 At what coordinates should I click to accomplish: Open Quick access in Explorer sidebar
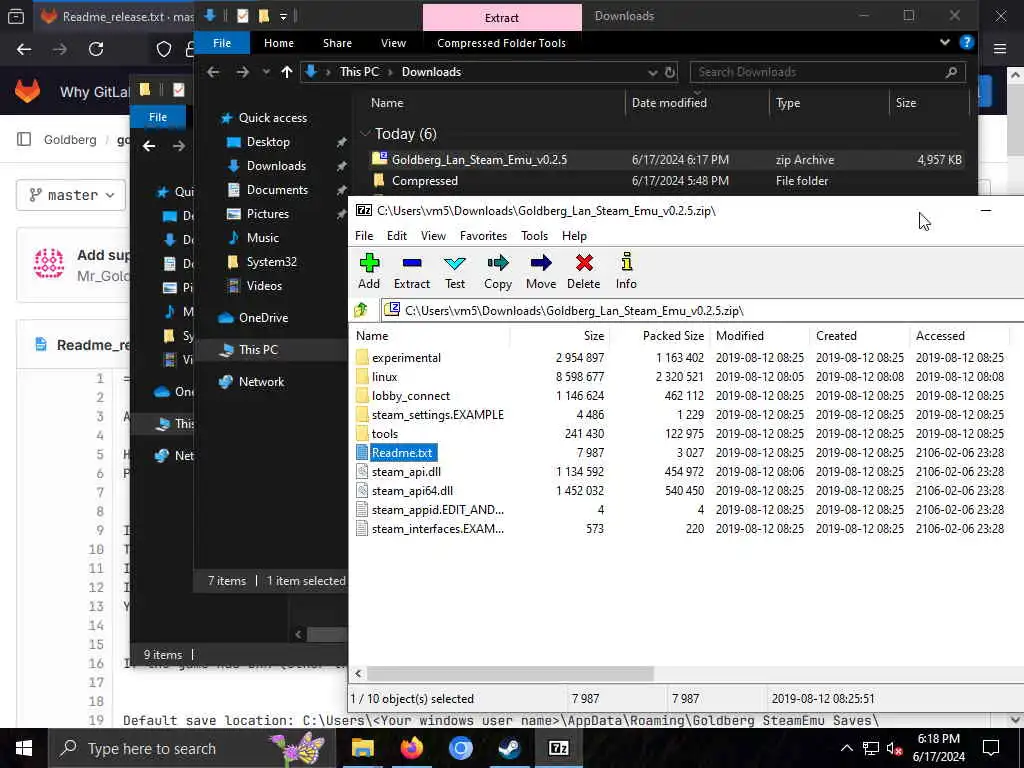coord(272,118)
